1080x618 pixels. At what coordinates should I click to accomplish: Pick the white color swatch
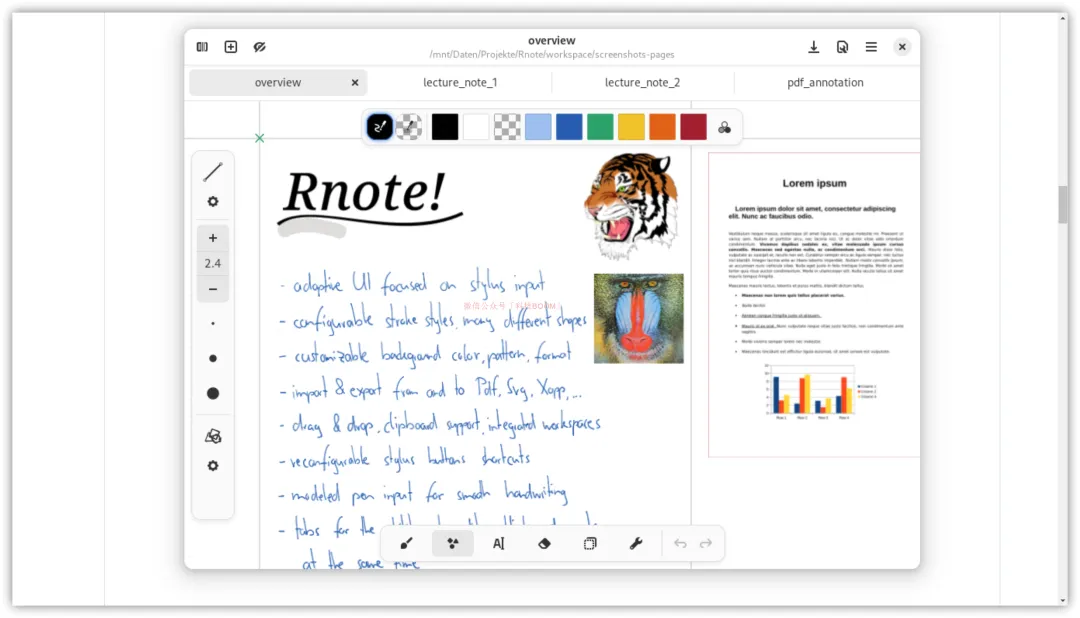pos(476,127)
